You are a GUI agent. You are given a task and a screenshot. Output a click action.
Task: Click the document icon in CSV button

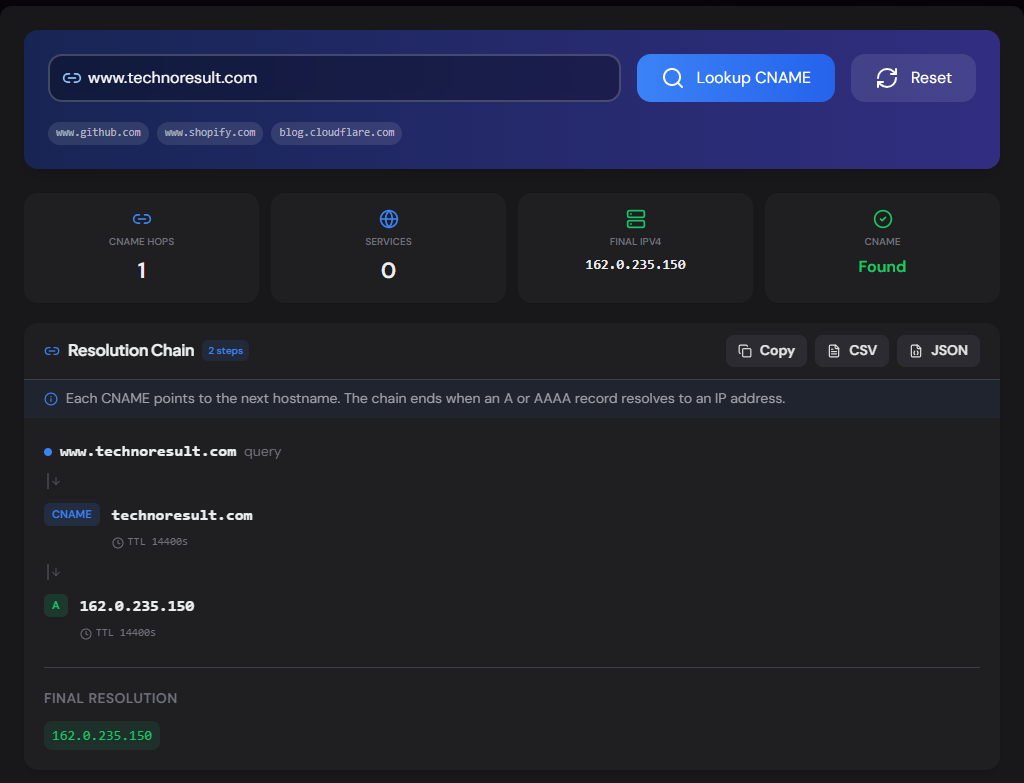click(834, 351)
